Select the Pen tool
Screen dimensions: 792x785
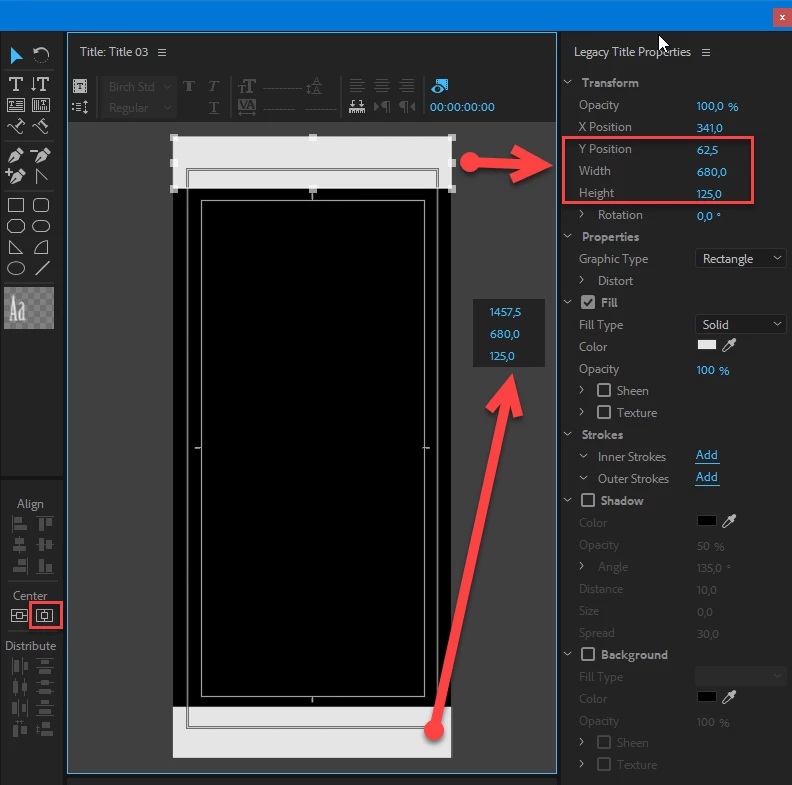(x=15, y=155)
